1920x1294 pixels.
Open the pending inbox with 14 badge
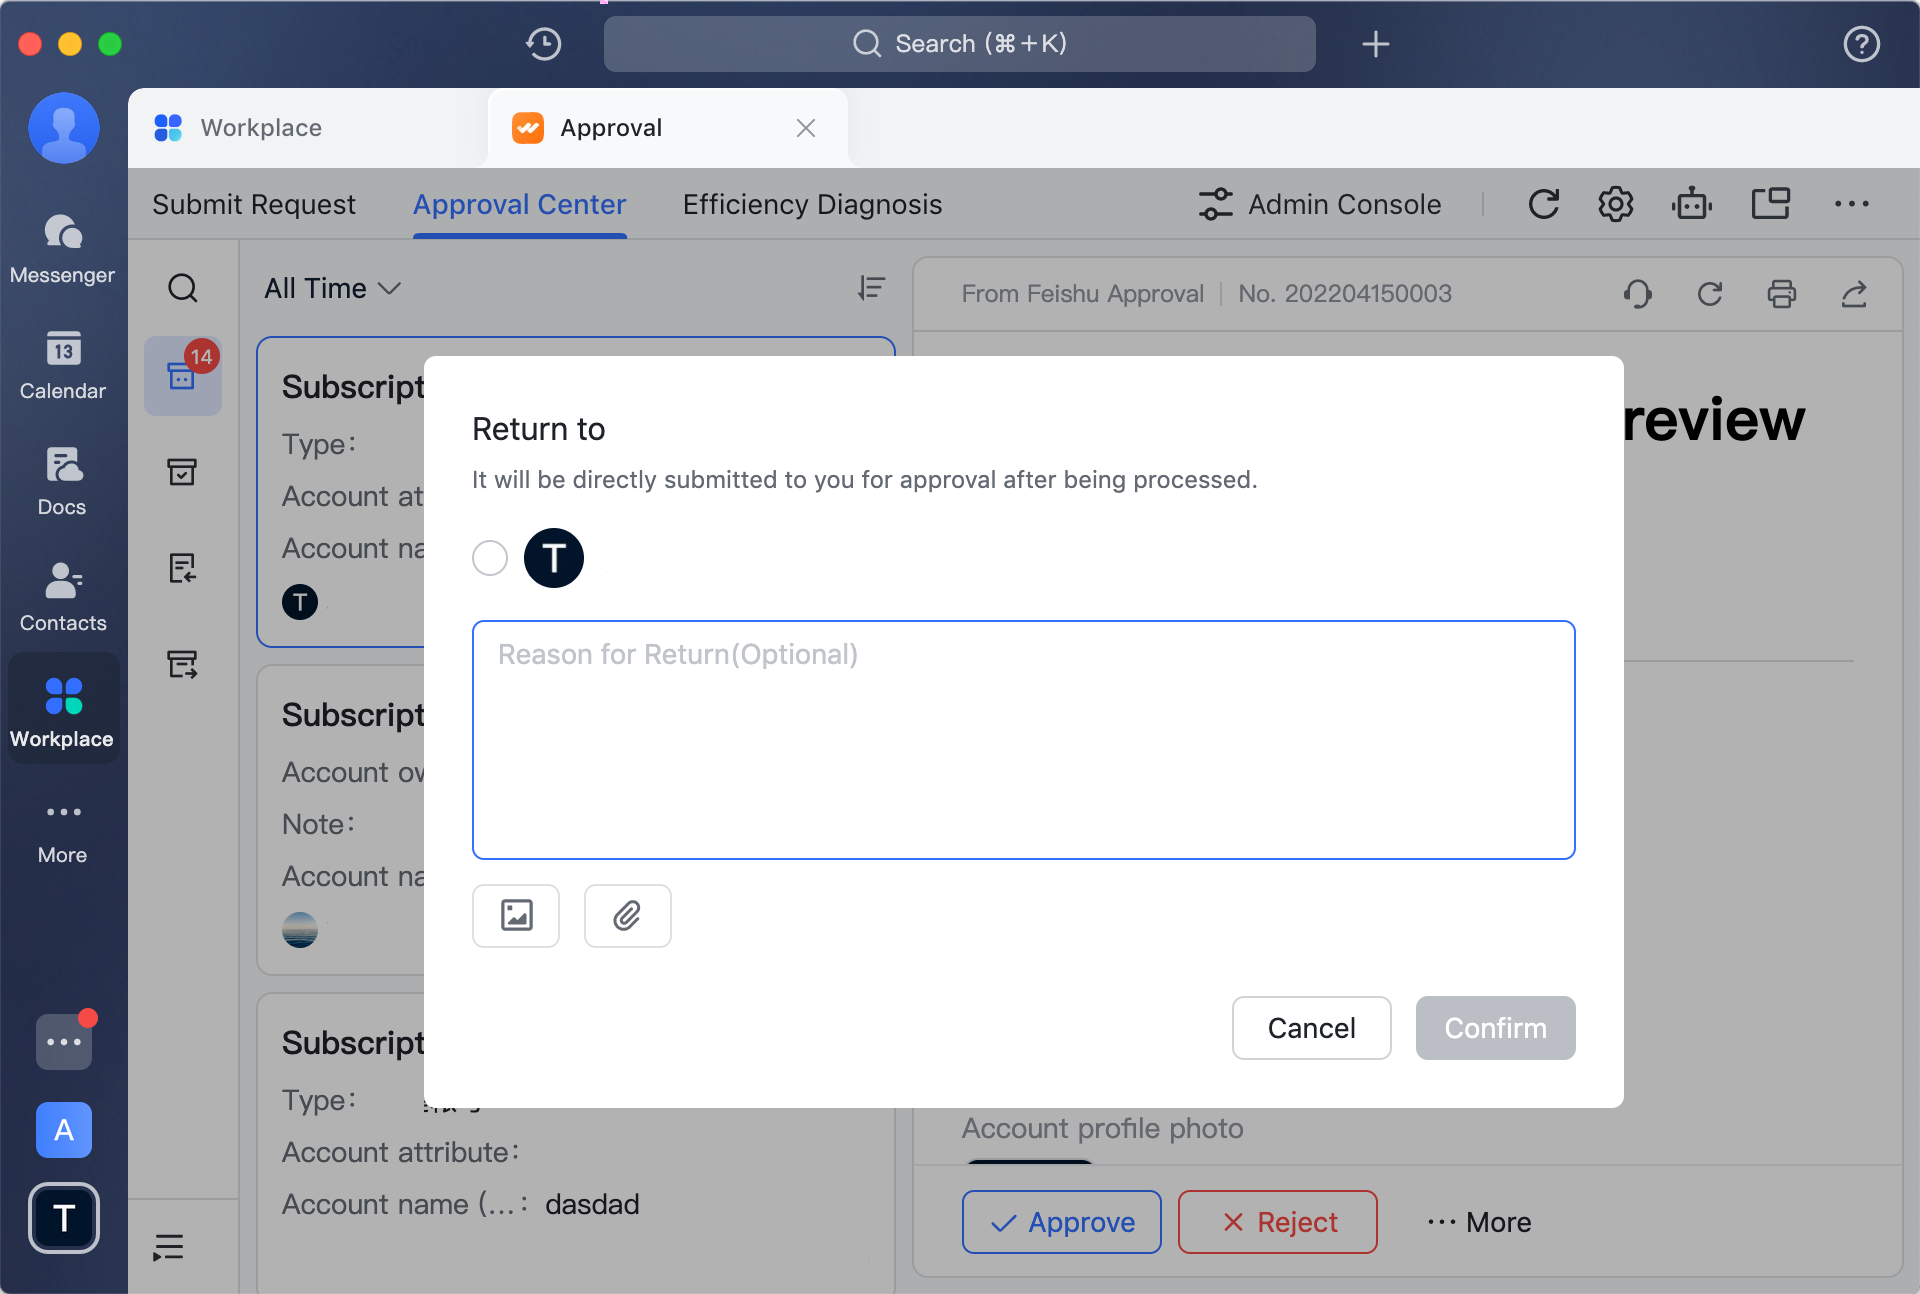(x=183, y=376)
